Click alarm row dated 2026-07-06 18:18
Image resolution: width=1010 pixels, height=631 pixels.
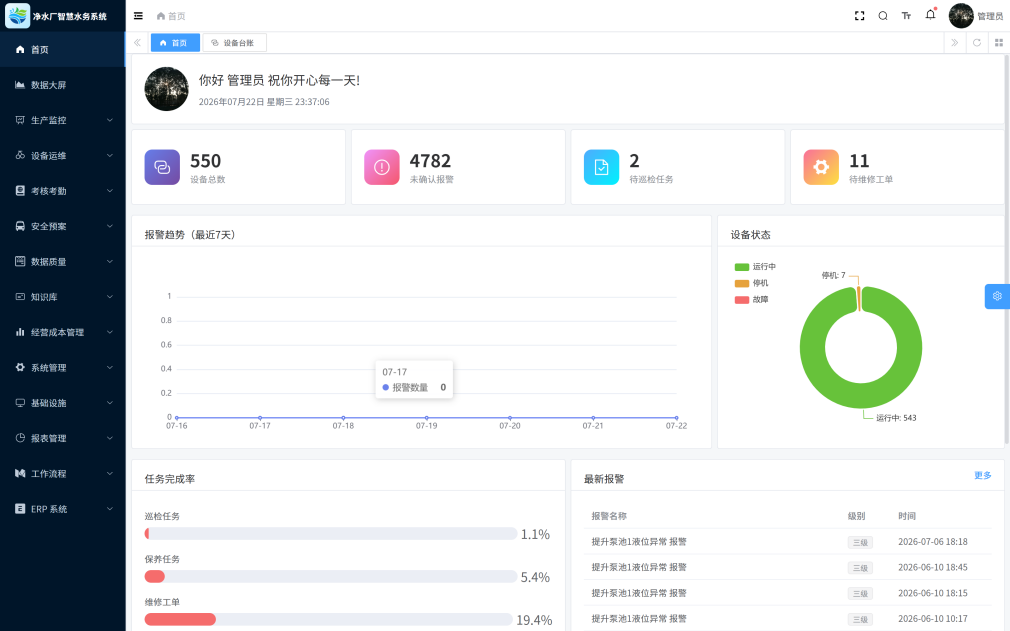click(x=787, y=542)
